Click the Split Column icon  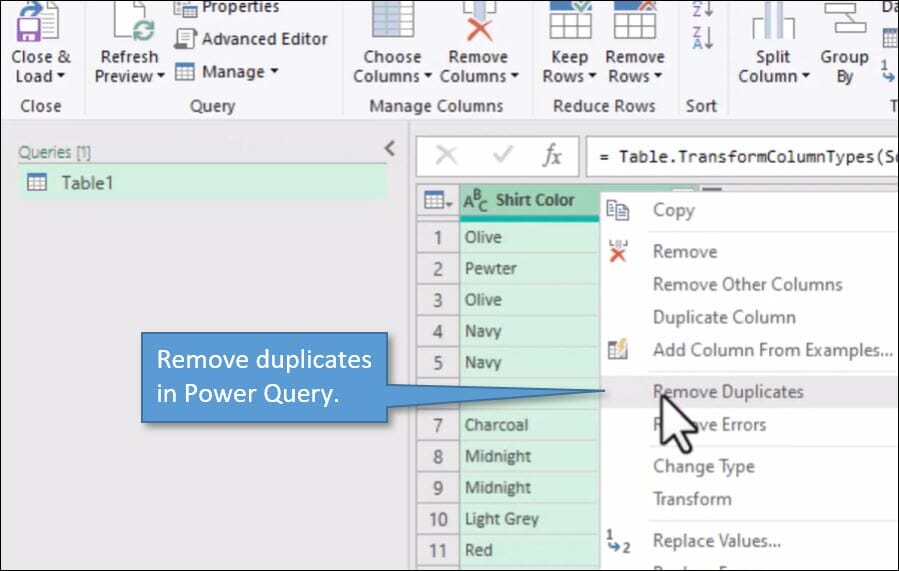point(773,22)
